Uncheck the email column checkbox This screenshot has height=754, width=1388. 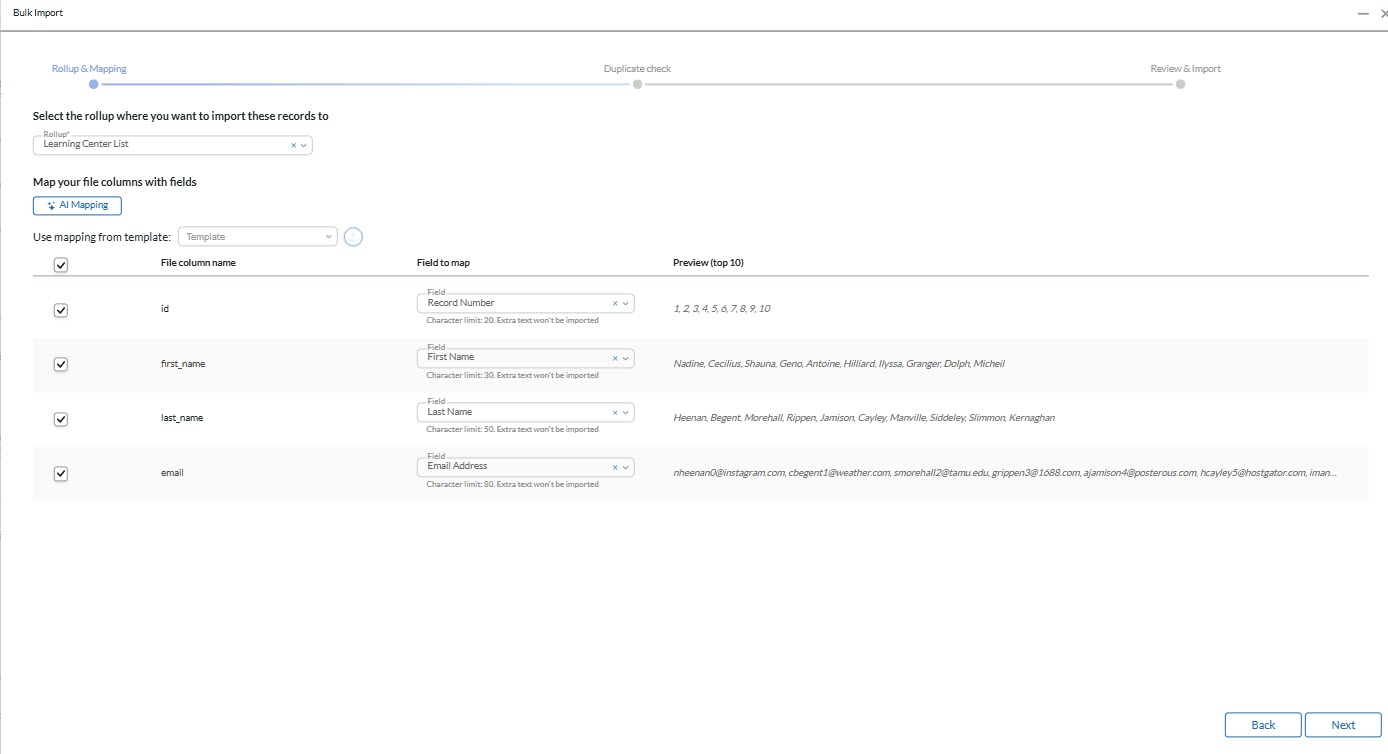click(60, 474)
